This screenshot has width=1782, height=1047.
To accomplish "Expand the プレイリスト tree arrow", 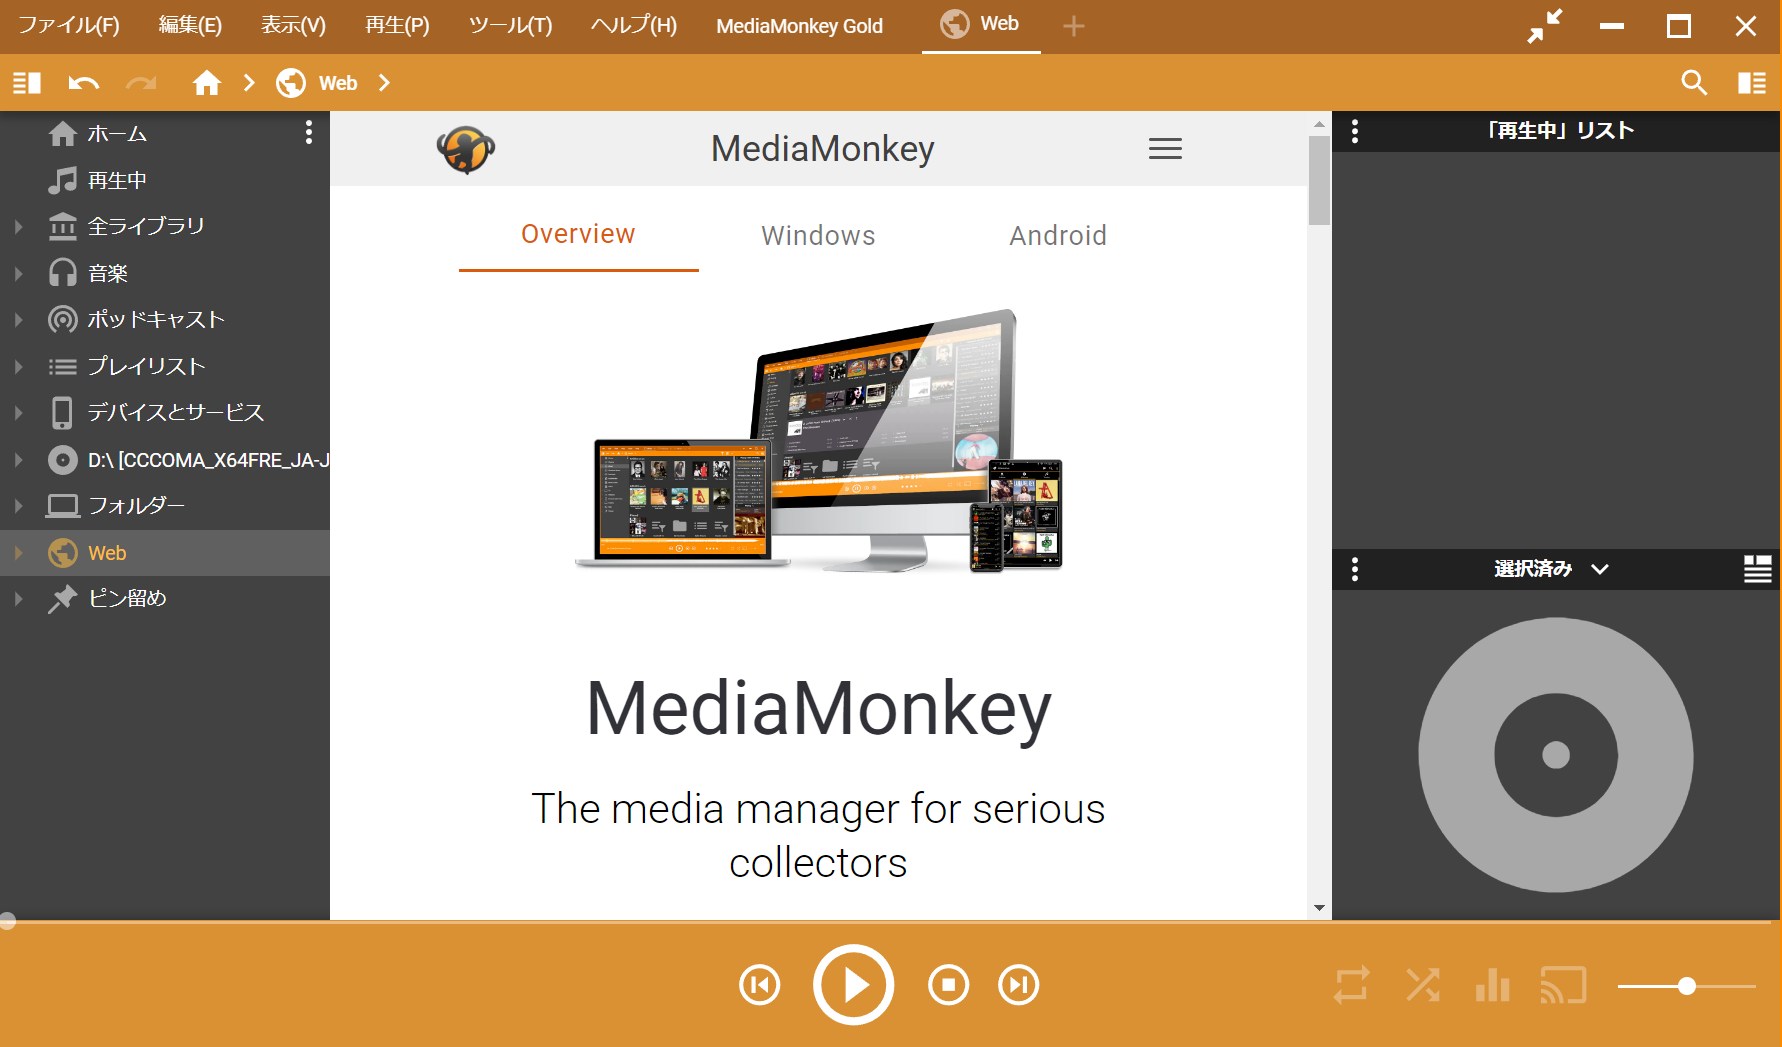I will point(18,367).
